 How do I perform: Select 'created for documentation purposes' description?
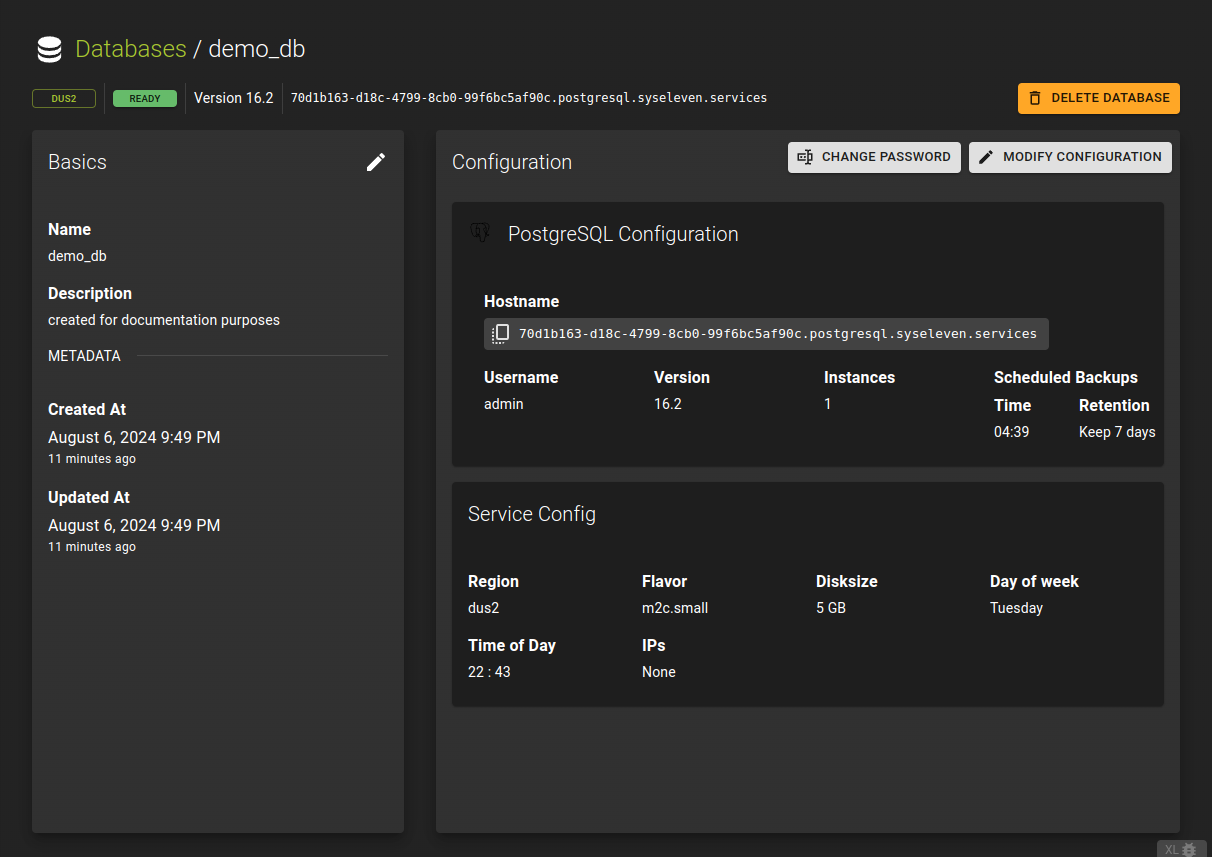pos(164,320)
